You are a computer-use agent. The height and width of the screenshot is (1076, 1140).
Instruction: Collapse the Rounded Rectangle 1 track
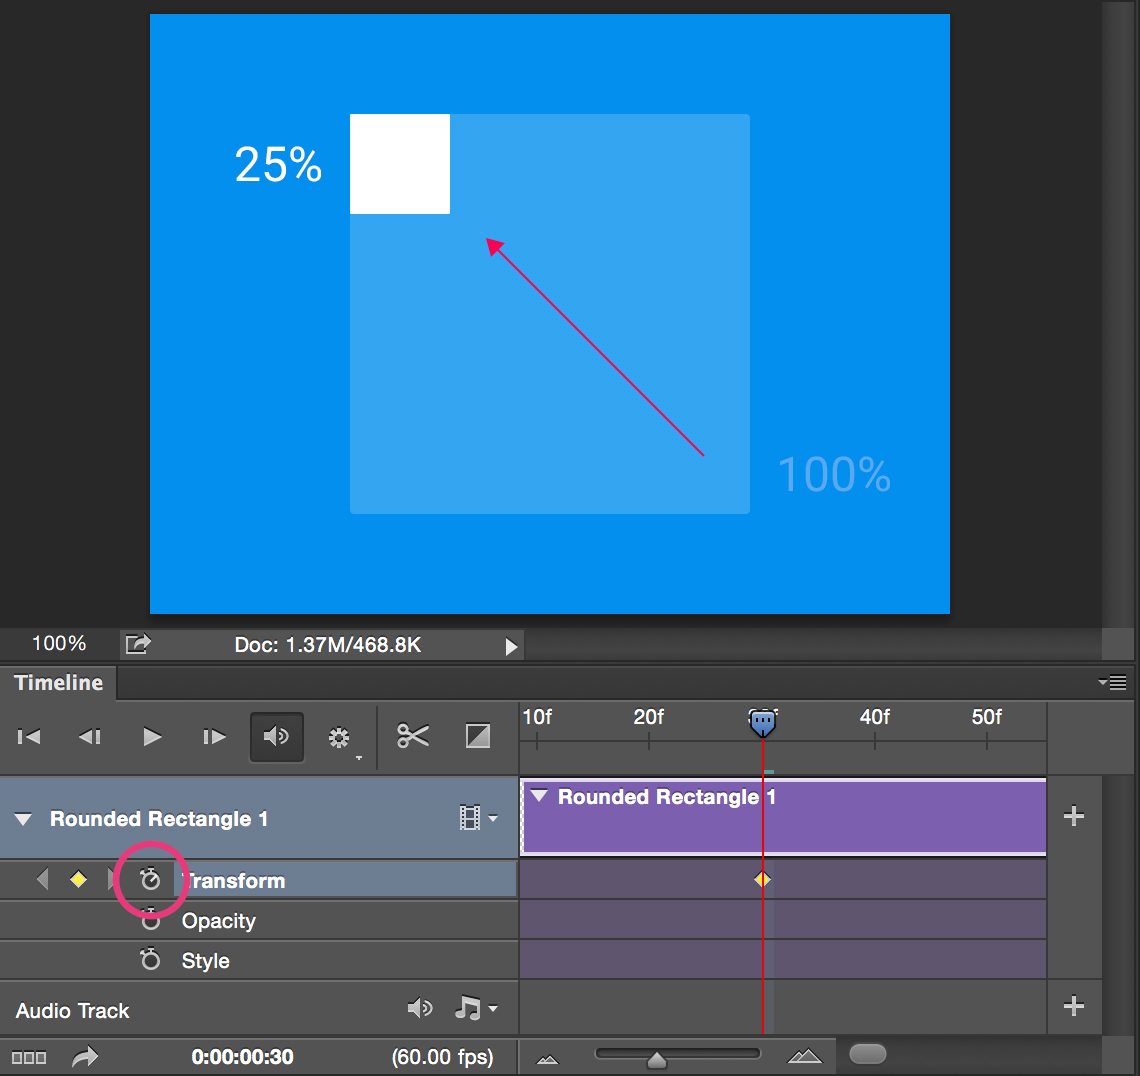[x=23, y=819]
